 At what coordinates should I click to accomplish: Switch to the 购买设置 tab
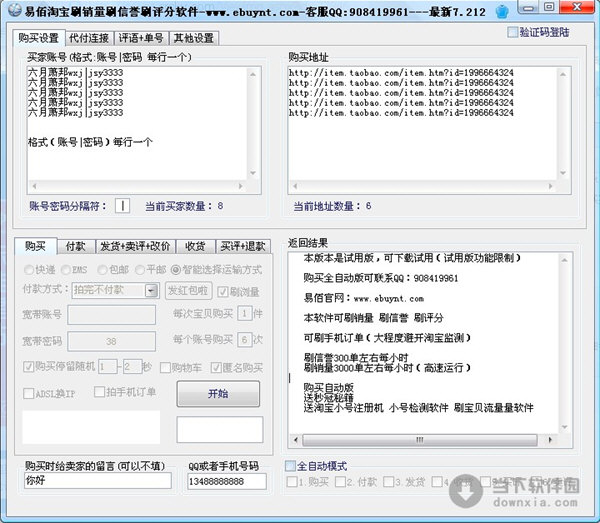pyautogui.click(x=39, y=38)
